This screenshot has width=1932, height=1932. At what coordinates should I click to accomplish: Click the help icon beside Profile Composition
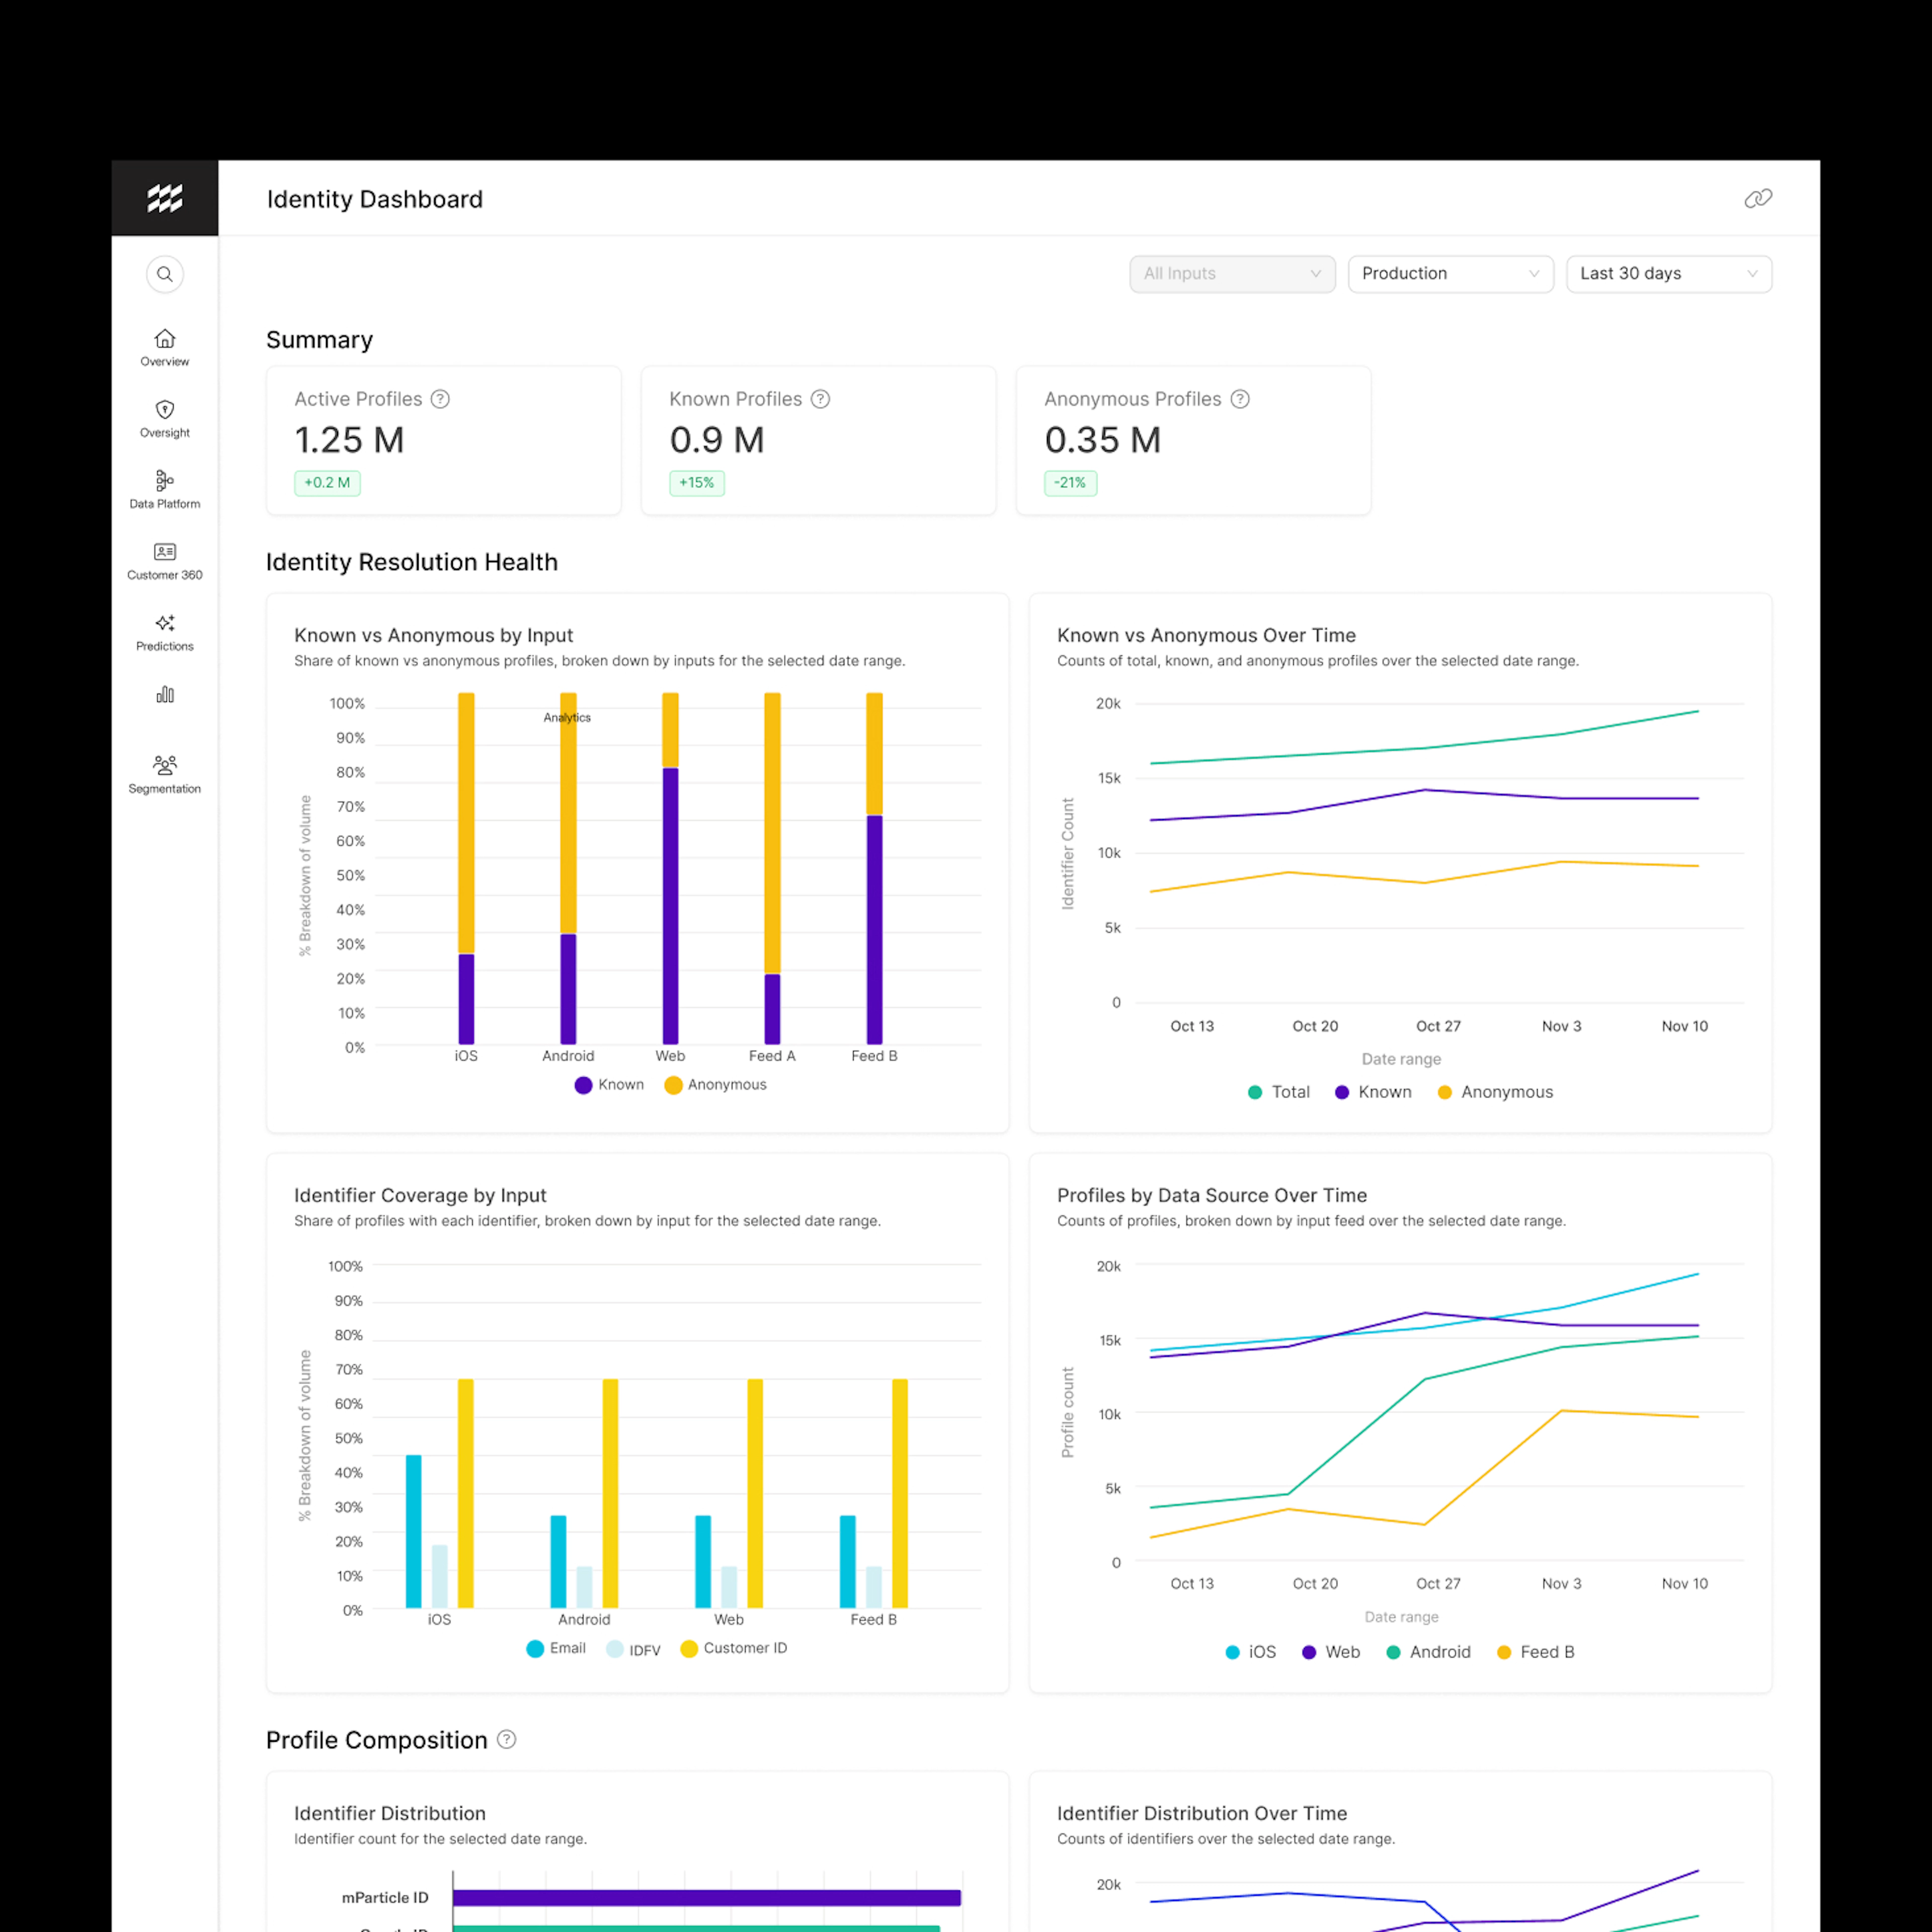click(507, 1739)
